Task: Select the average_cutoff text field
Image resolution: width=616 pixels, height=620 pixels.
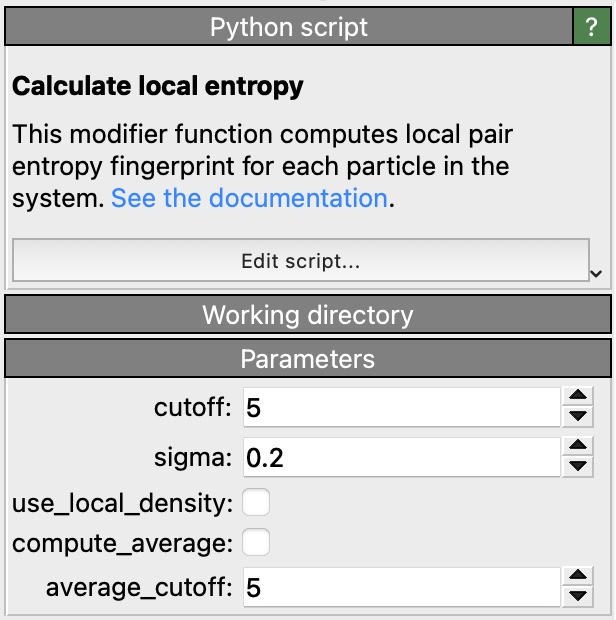Action: pyautogui.click(x=398, y=587)
